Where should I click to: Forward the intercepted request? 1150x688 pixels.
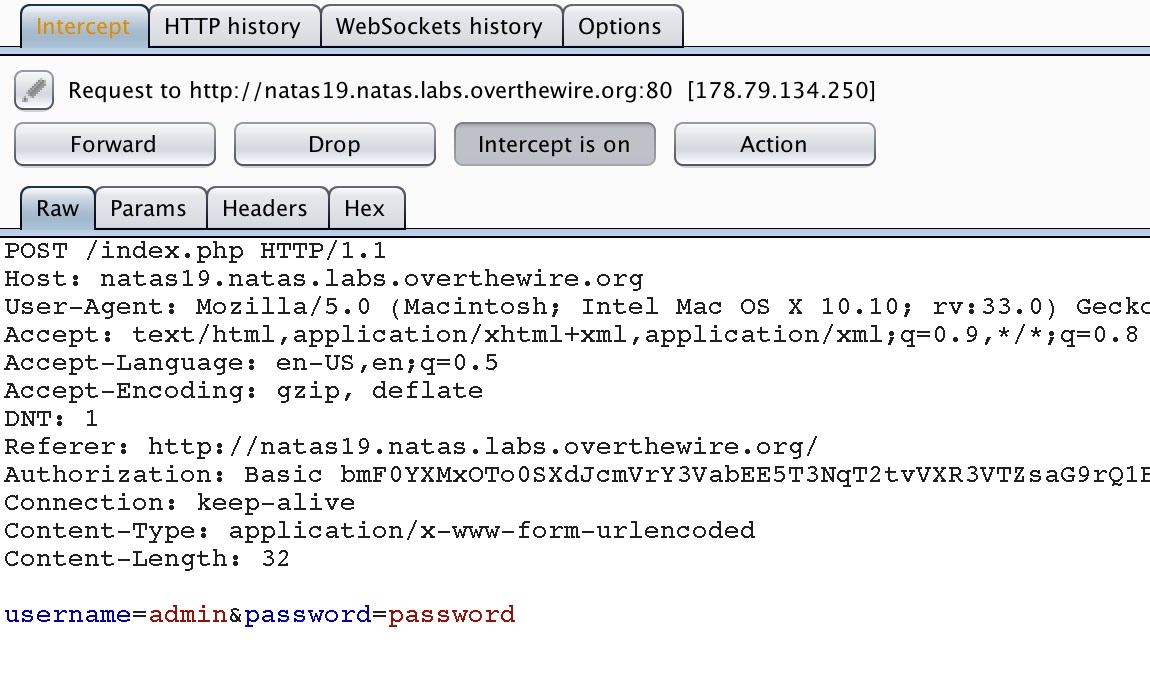coord(114,144)
